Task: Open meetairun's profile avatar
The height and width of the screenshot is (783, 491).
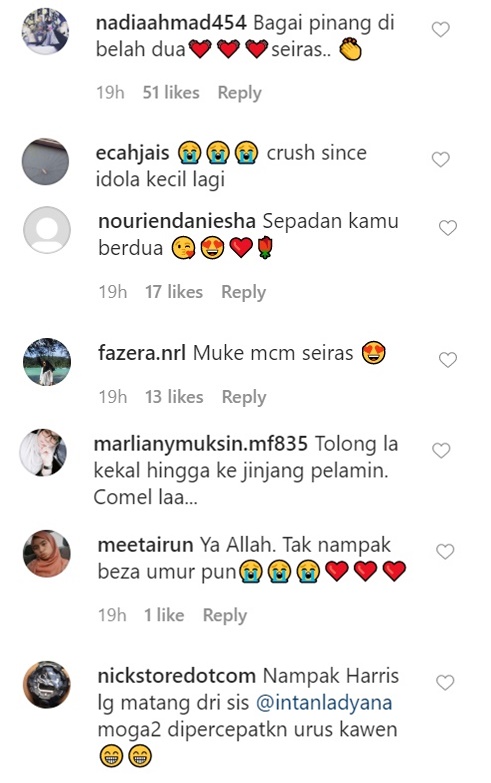Action: tap(47, 553)
